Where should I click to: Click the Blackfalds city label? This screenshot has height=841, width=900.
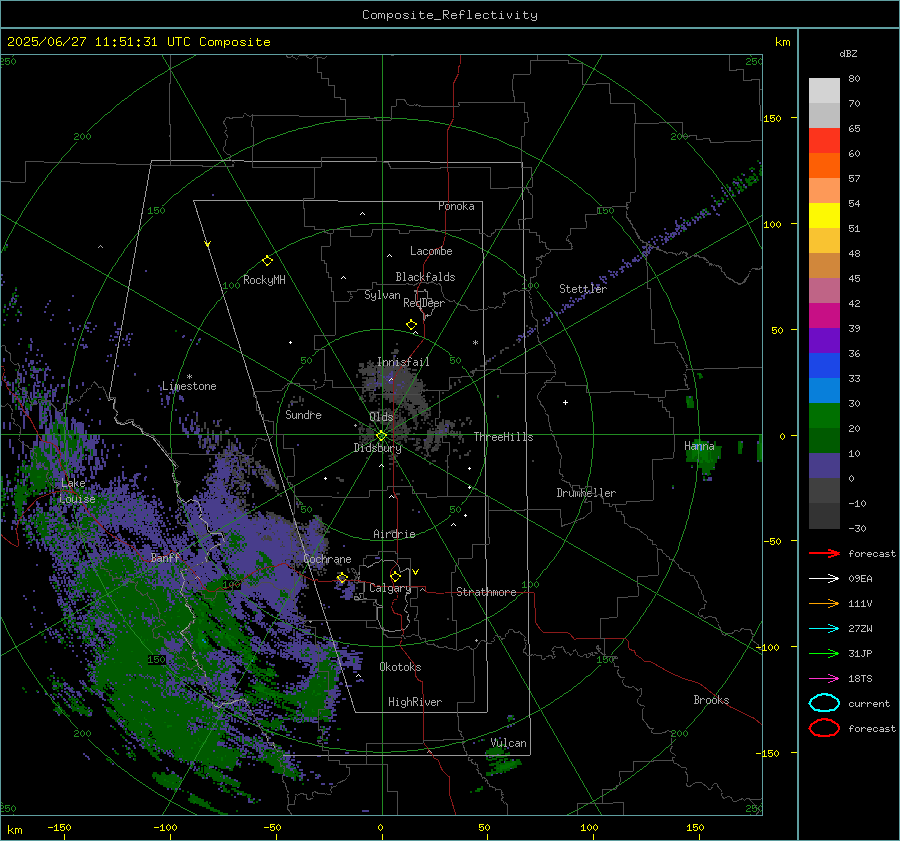pos(425,277)
